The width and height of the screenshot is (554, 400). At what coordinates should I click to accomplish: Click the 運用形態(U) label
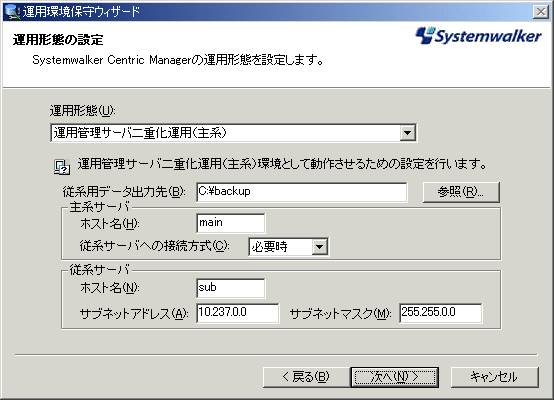coord(82,111)
